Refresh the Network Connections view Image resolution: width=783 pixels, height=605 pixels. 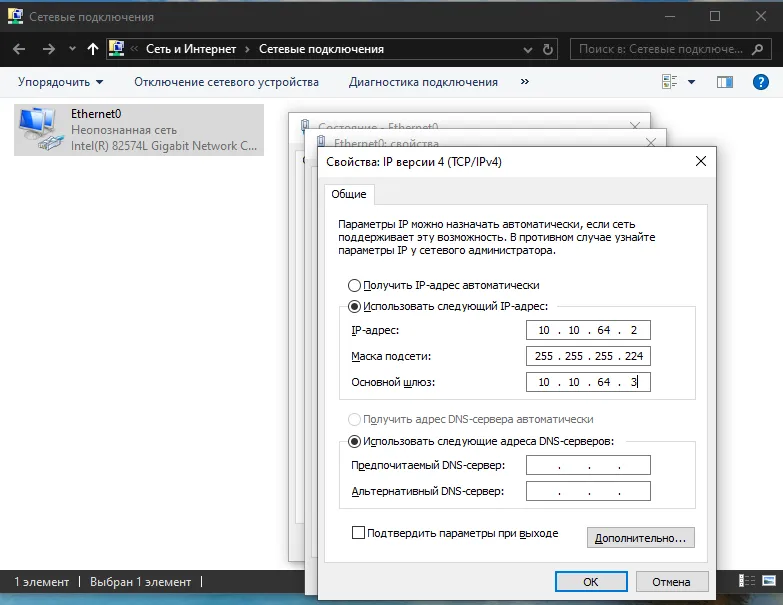(x=548, y=49)
